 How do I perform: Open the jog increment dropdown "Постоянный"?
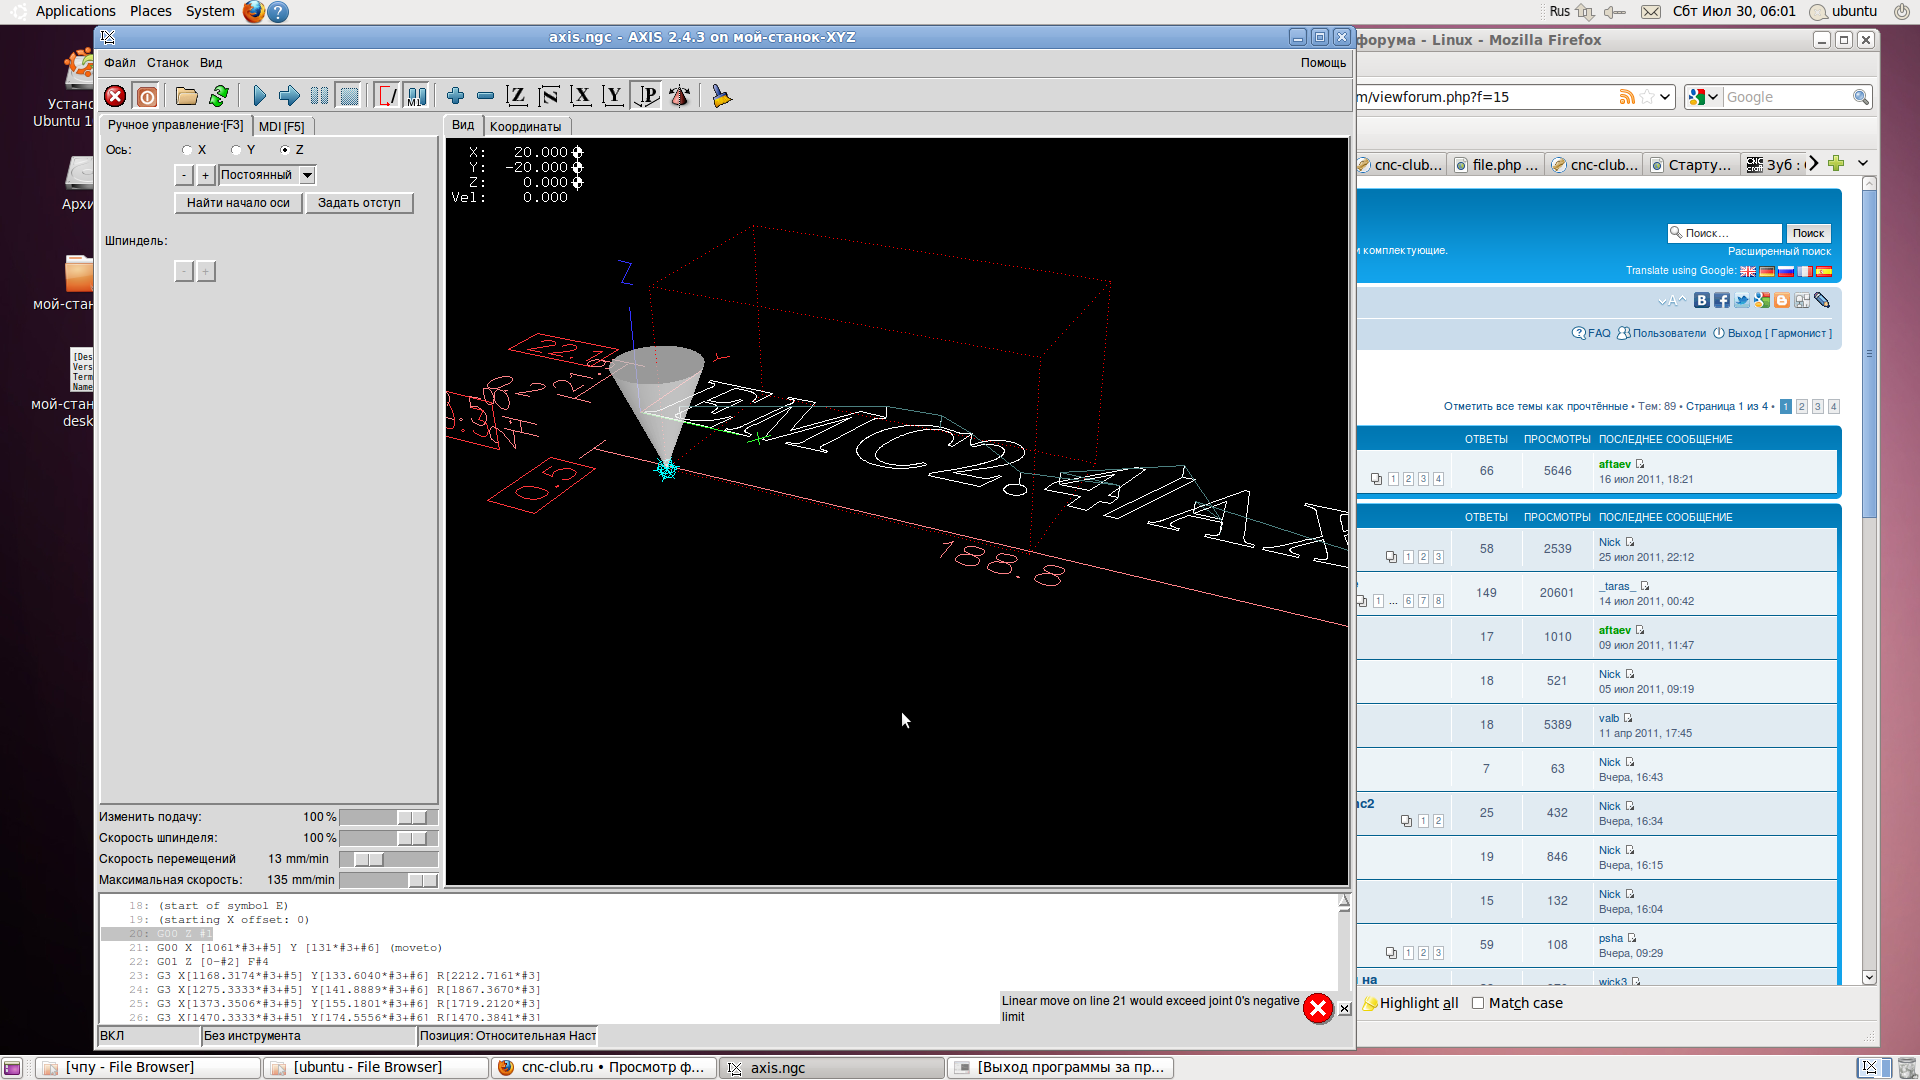(x=308, y=175)
